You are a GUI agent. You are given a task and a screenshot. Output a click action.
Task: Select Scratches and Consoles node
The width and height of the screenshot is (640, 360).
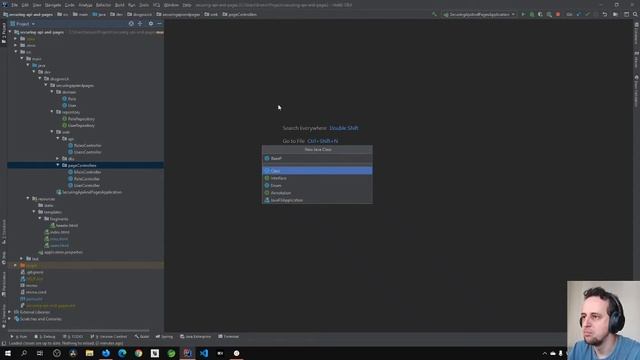click(x=40, y=319)
